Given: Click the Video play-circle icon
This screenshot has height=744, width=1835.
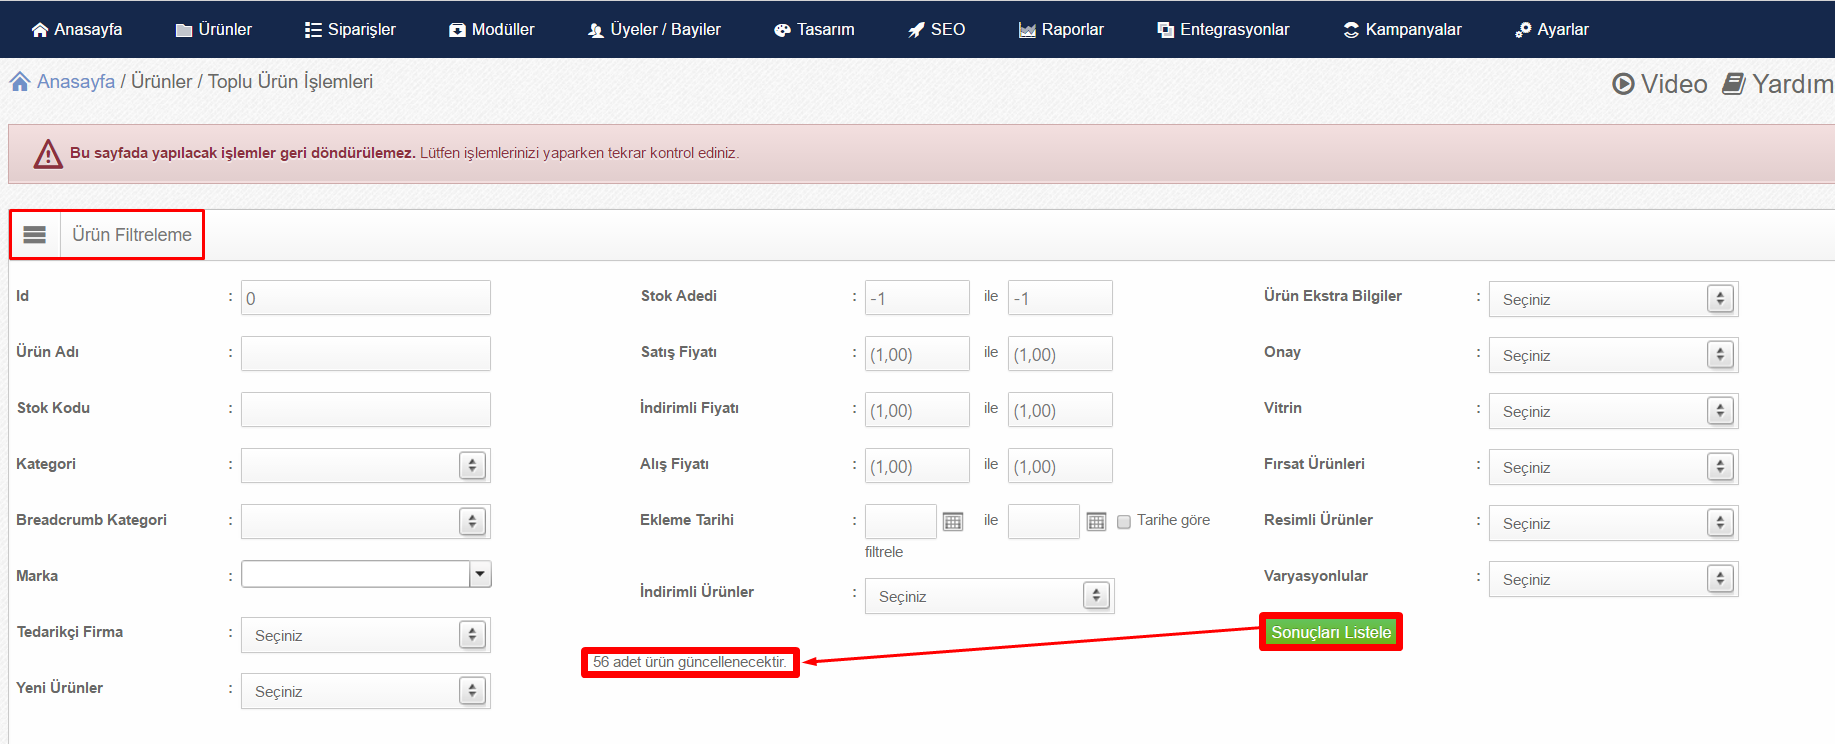Looking at the screenshot, I should click(x=1623, y=84).
